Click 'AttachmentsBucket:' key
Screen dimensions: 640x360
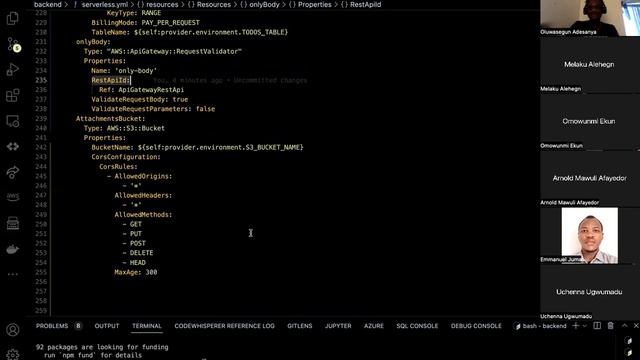pos(110,119)
